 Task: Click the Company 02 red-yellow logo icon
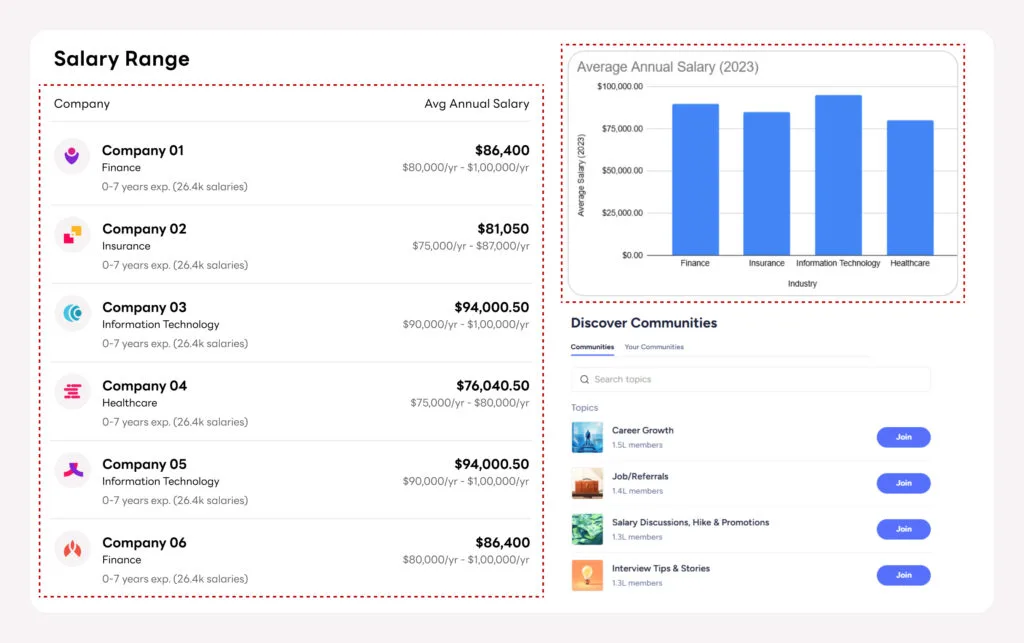pyautogui.click(x=72, y=235)
